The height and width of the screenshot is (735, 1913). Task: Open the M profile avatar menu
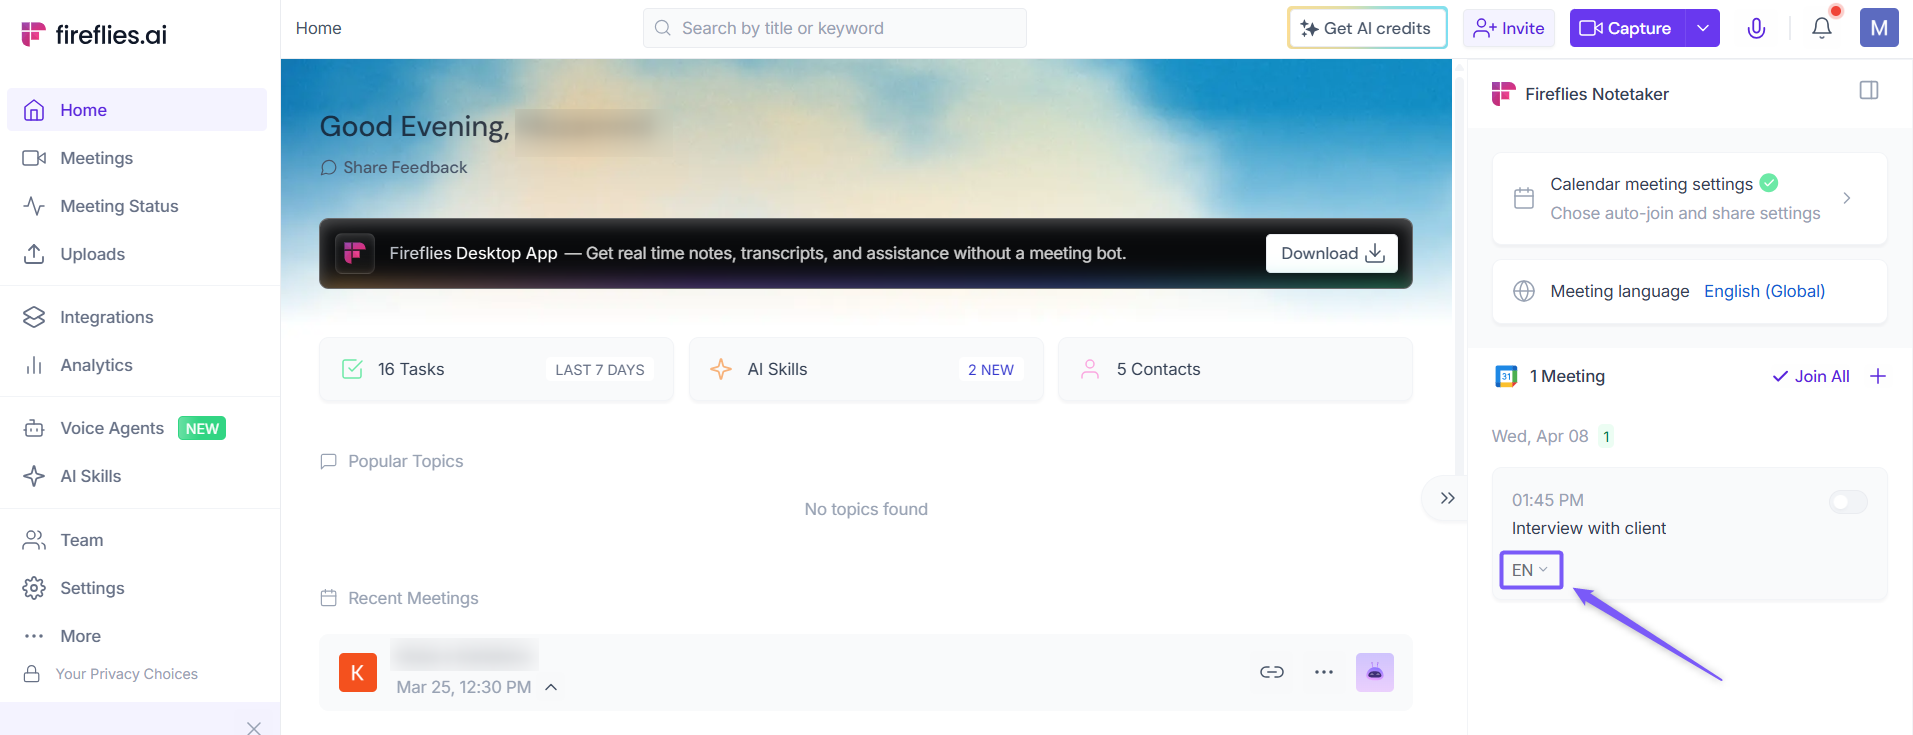click(x=1879, y=28)
